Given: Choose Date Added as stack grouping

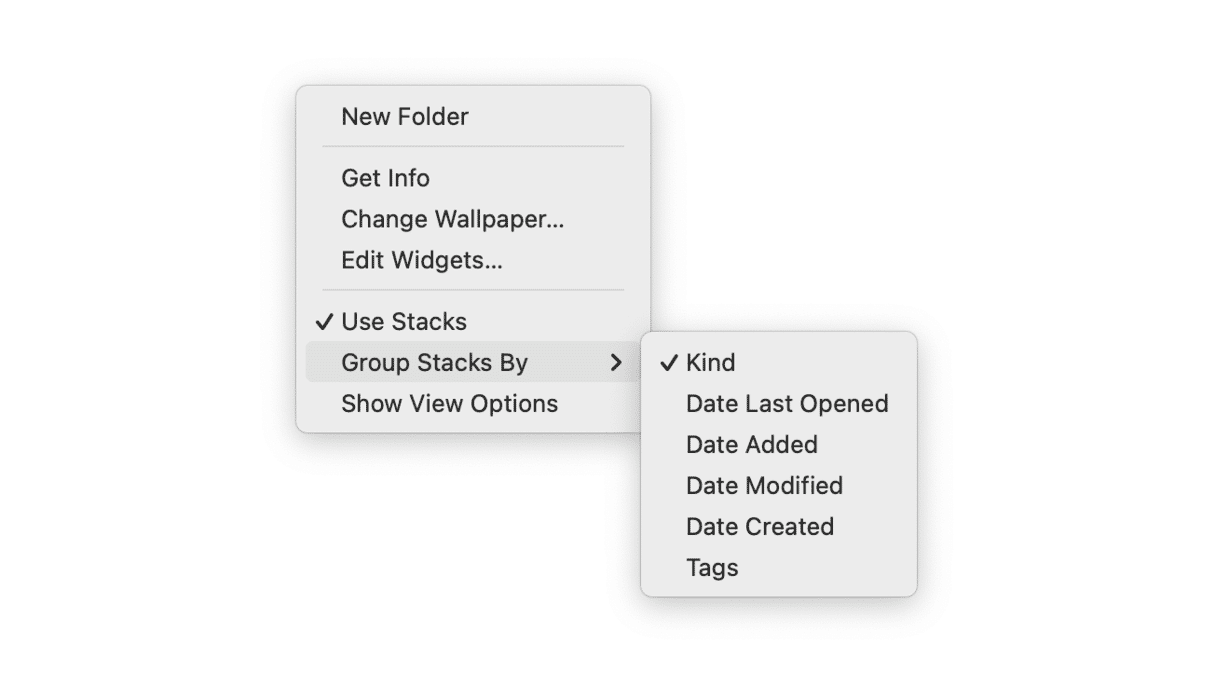Looking at the screenshot, I should (x=752, y=445).
